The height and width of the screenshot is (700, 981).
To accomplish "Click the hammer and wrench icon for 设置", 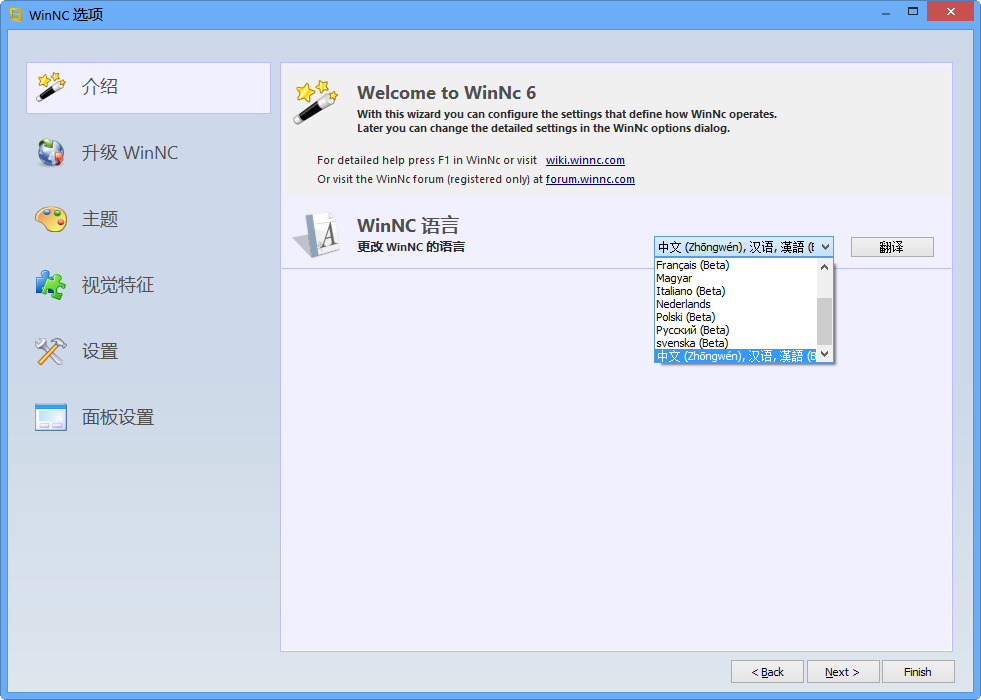I will [51, 352].
